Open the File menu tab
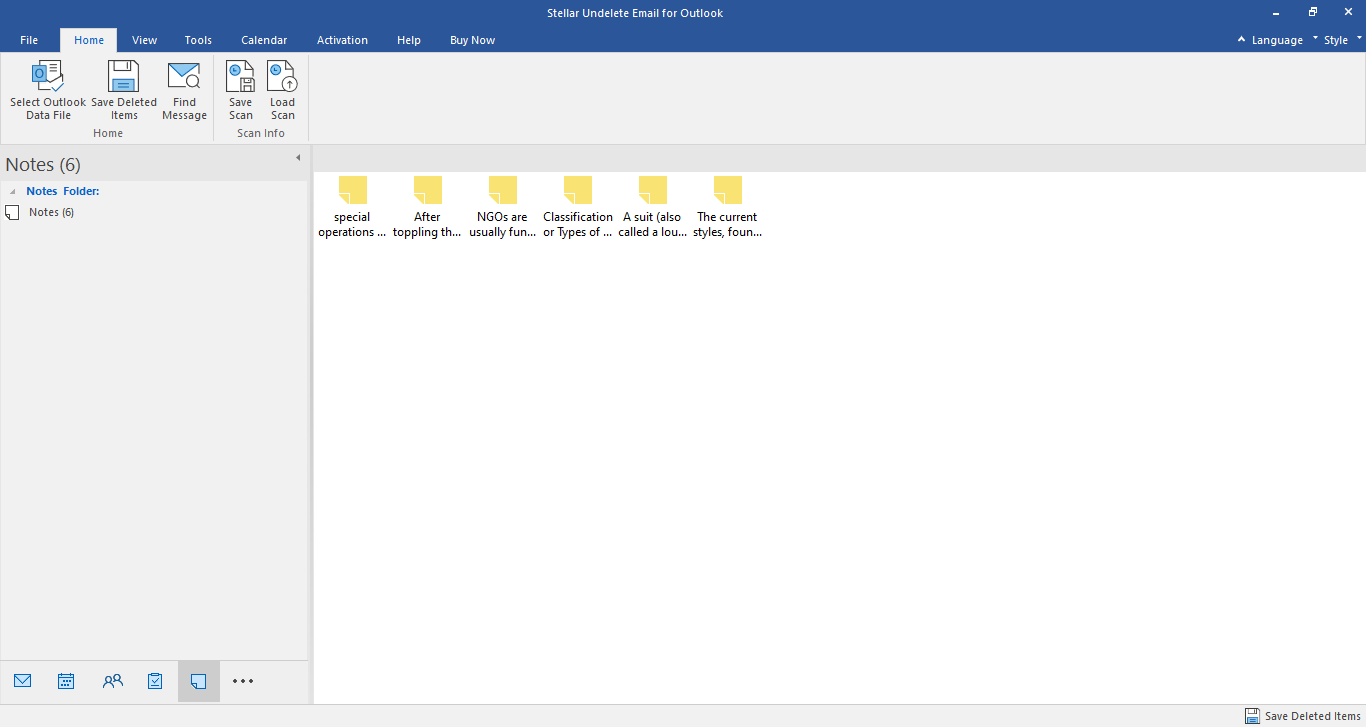 tap(29, 40)
